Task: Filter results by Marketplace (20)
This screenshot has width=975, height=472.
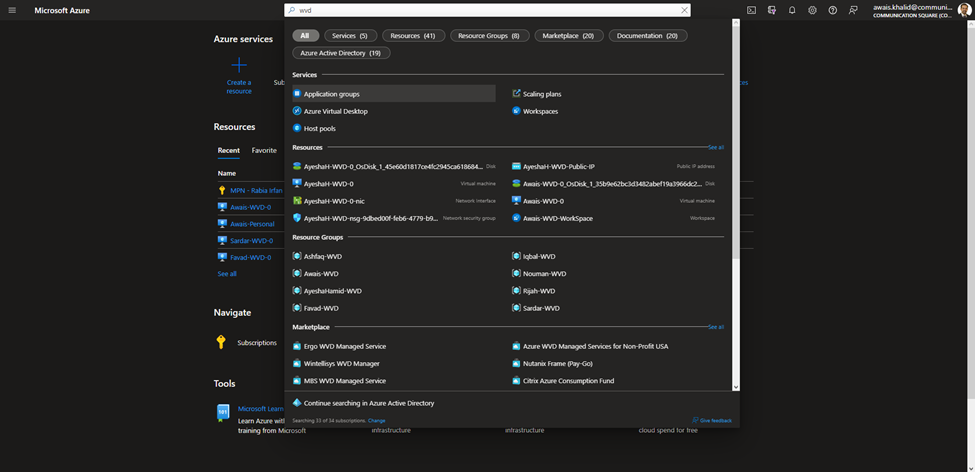Action: 569,36
